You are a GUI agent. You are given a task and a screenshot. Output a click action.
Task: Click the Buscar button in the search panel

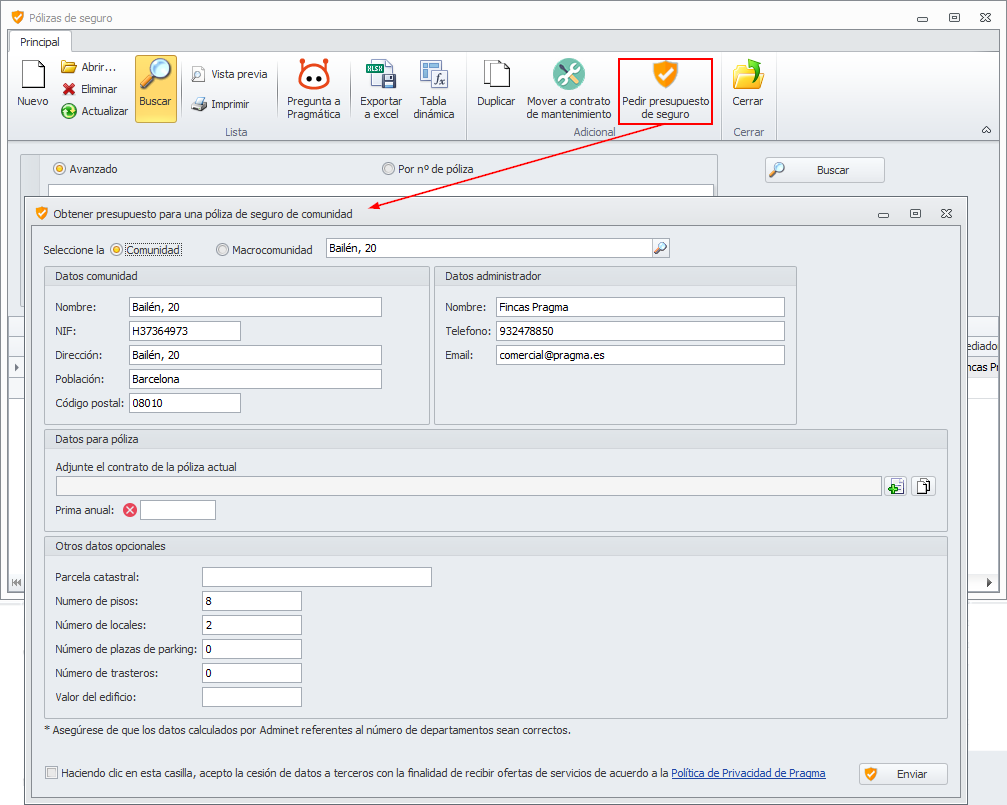click(825, 170)
